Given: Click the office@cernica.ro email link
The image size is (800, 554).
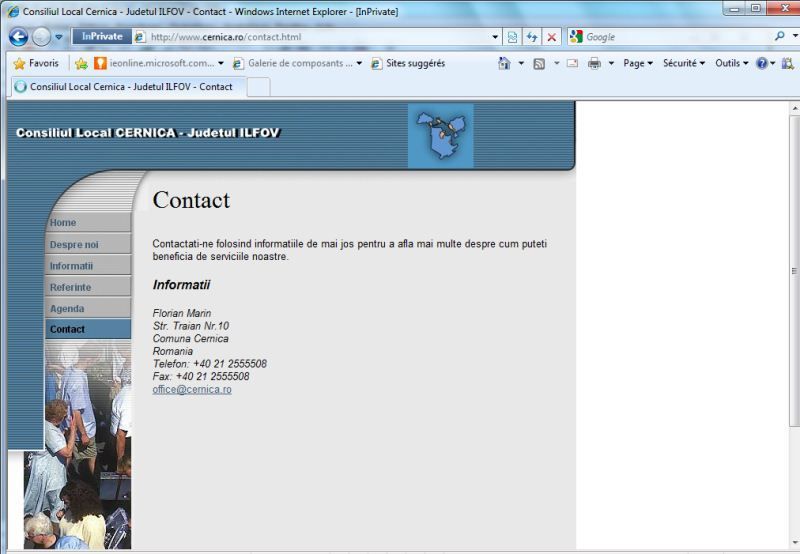Looking at the screenshot, I should [192, 389].
